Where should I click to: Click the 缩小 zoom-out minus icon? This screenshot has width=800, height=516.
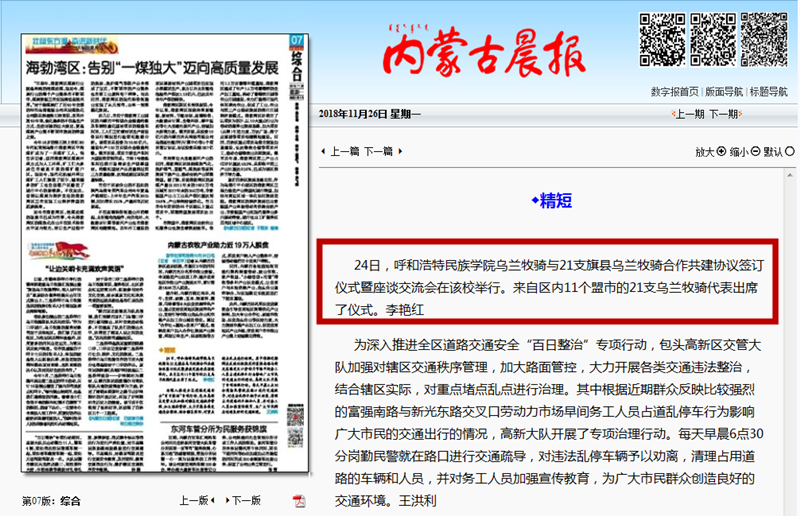(755, 152)
